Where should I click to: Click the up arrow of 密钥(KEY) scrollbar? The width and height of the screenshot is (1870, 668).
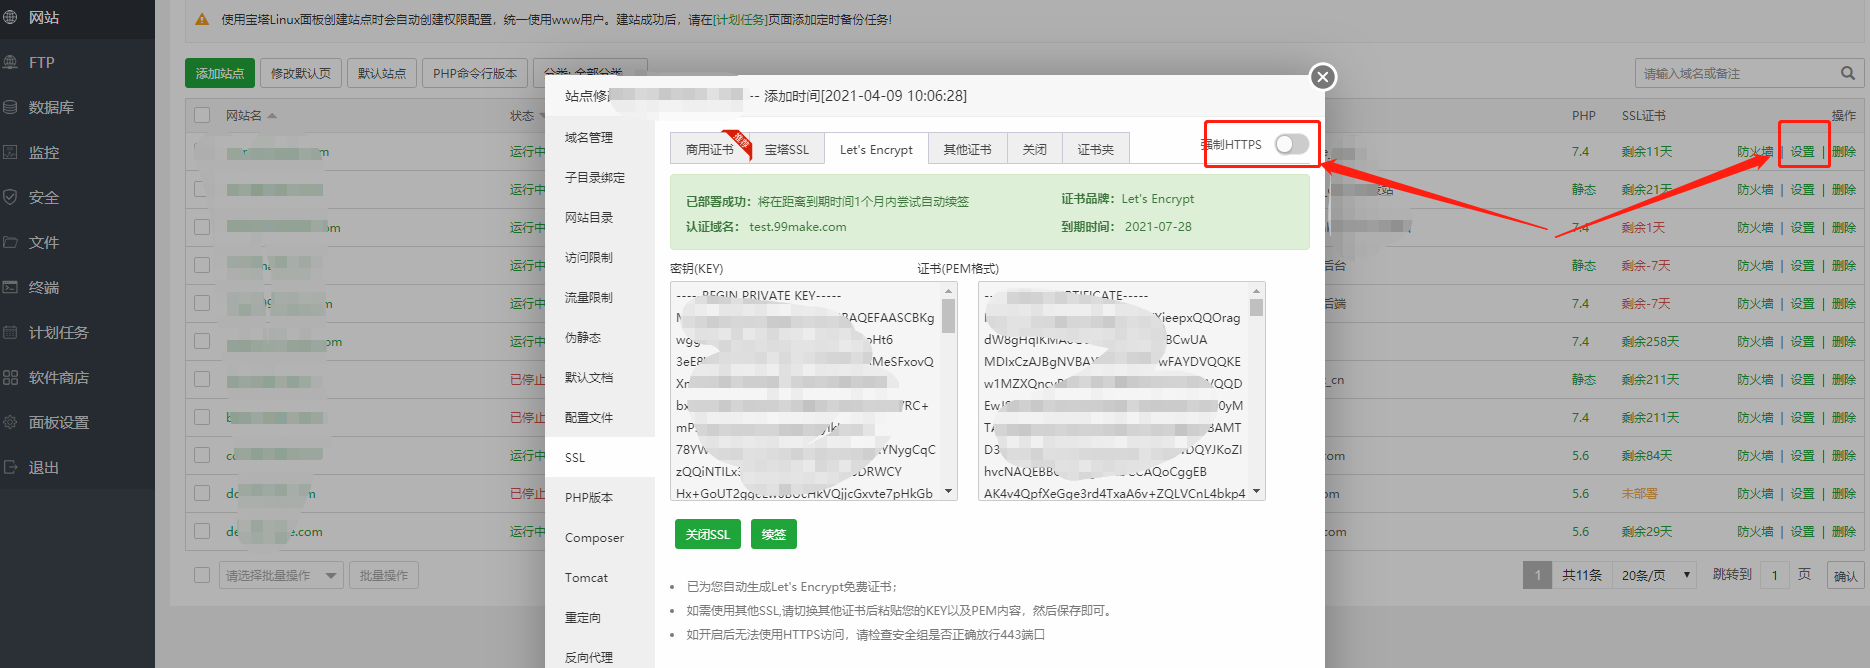coord(948,291)
